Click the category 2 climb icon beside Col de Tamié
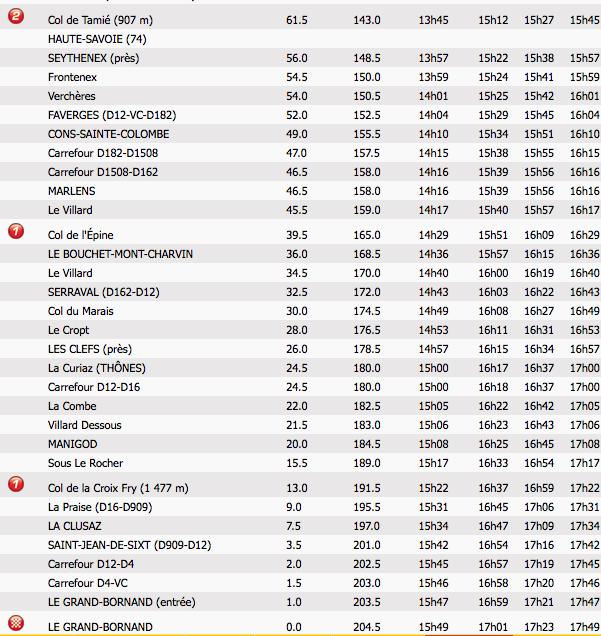601x636 pixels. coord(15,19)
